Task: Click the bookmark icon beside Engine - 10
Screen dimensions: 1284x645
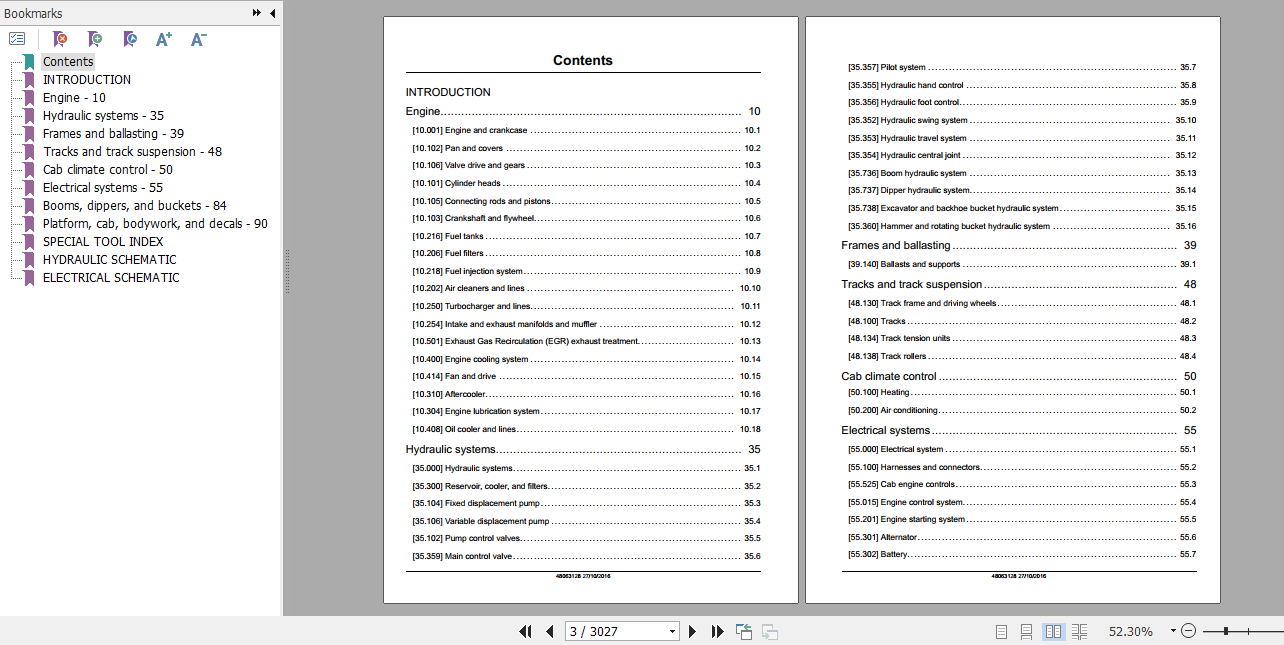Action: [29, 98]
